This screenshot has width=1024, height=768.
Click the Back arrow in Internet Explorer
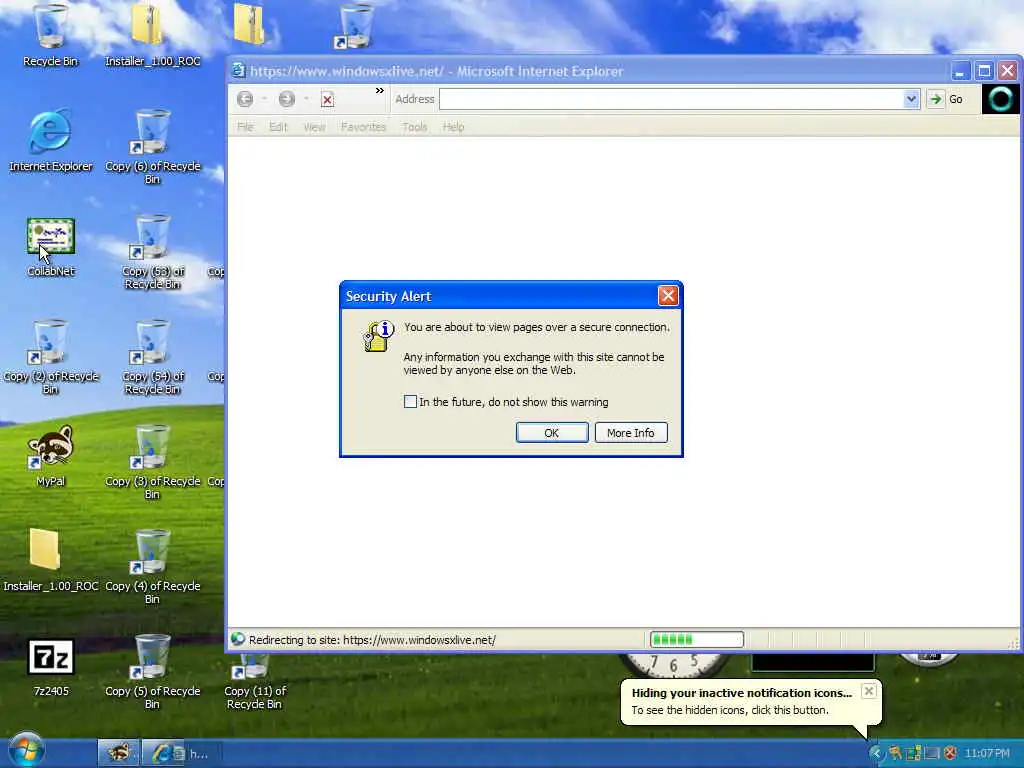245,99
